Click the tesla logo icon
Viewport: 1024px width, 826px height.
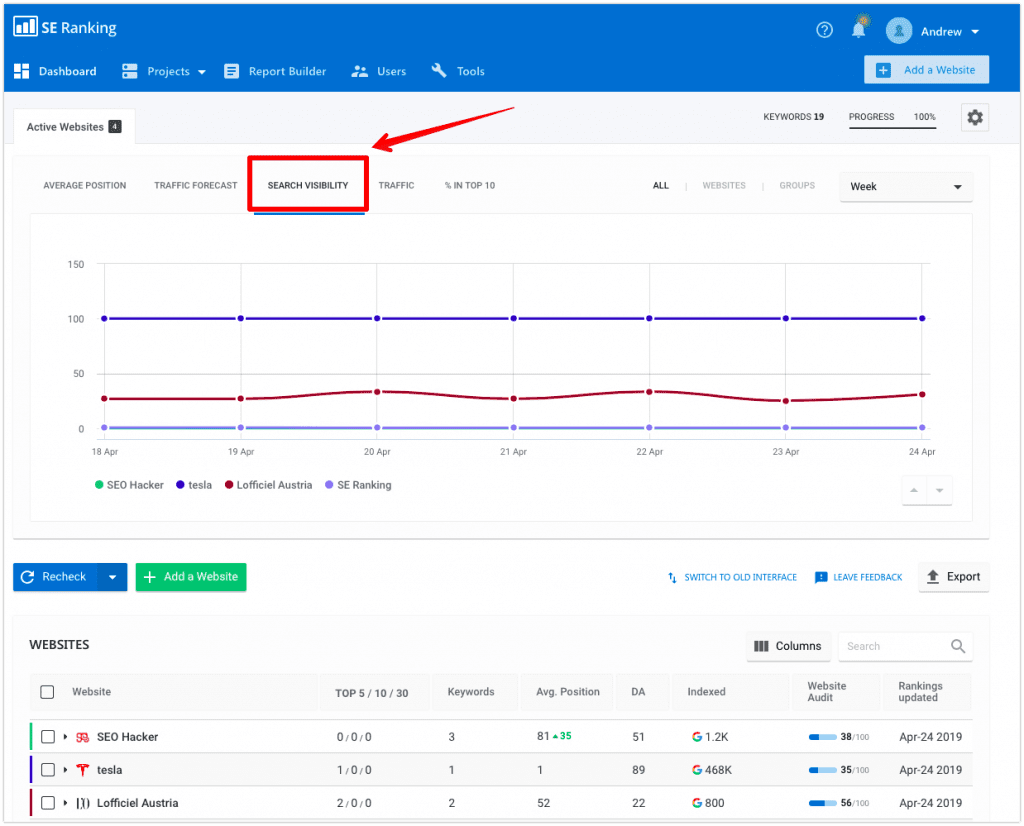point(82,770)
